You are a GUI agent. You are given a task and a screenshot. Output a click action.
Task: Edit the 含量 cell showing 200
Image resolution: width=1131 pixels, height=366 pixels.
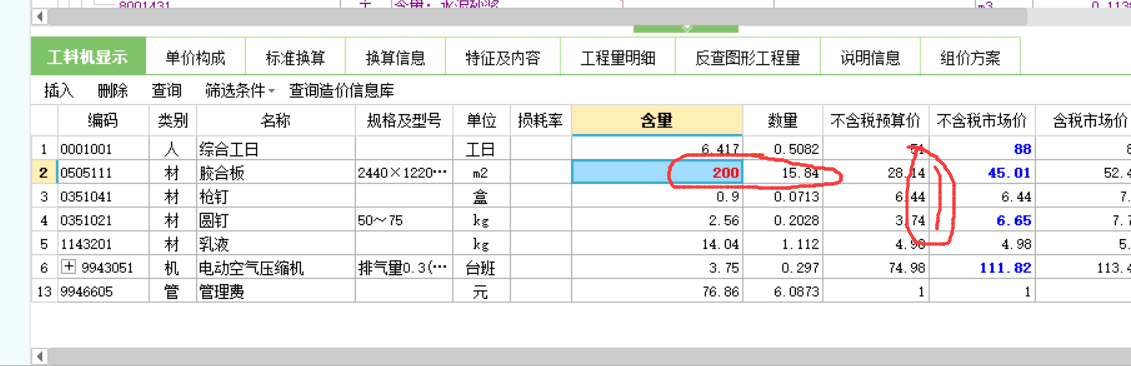tap(657, 173)
